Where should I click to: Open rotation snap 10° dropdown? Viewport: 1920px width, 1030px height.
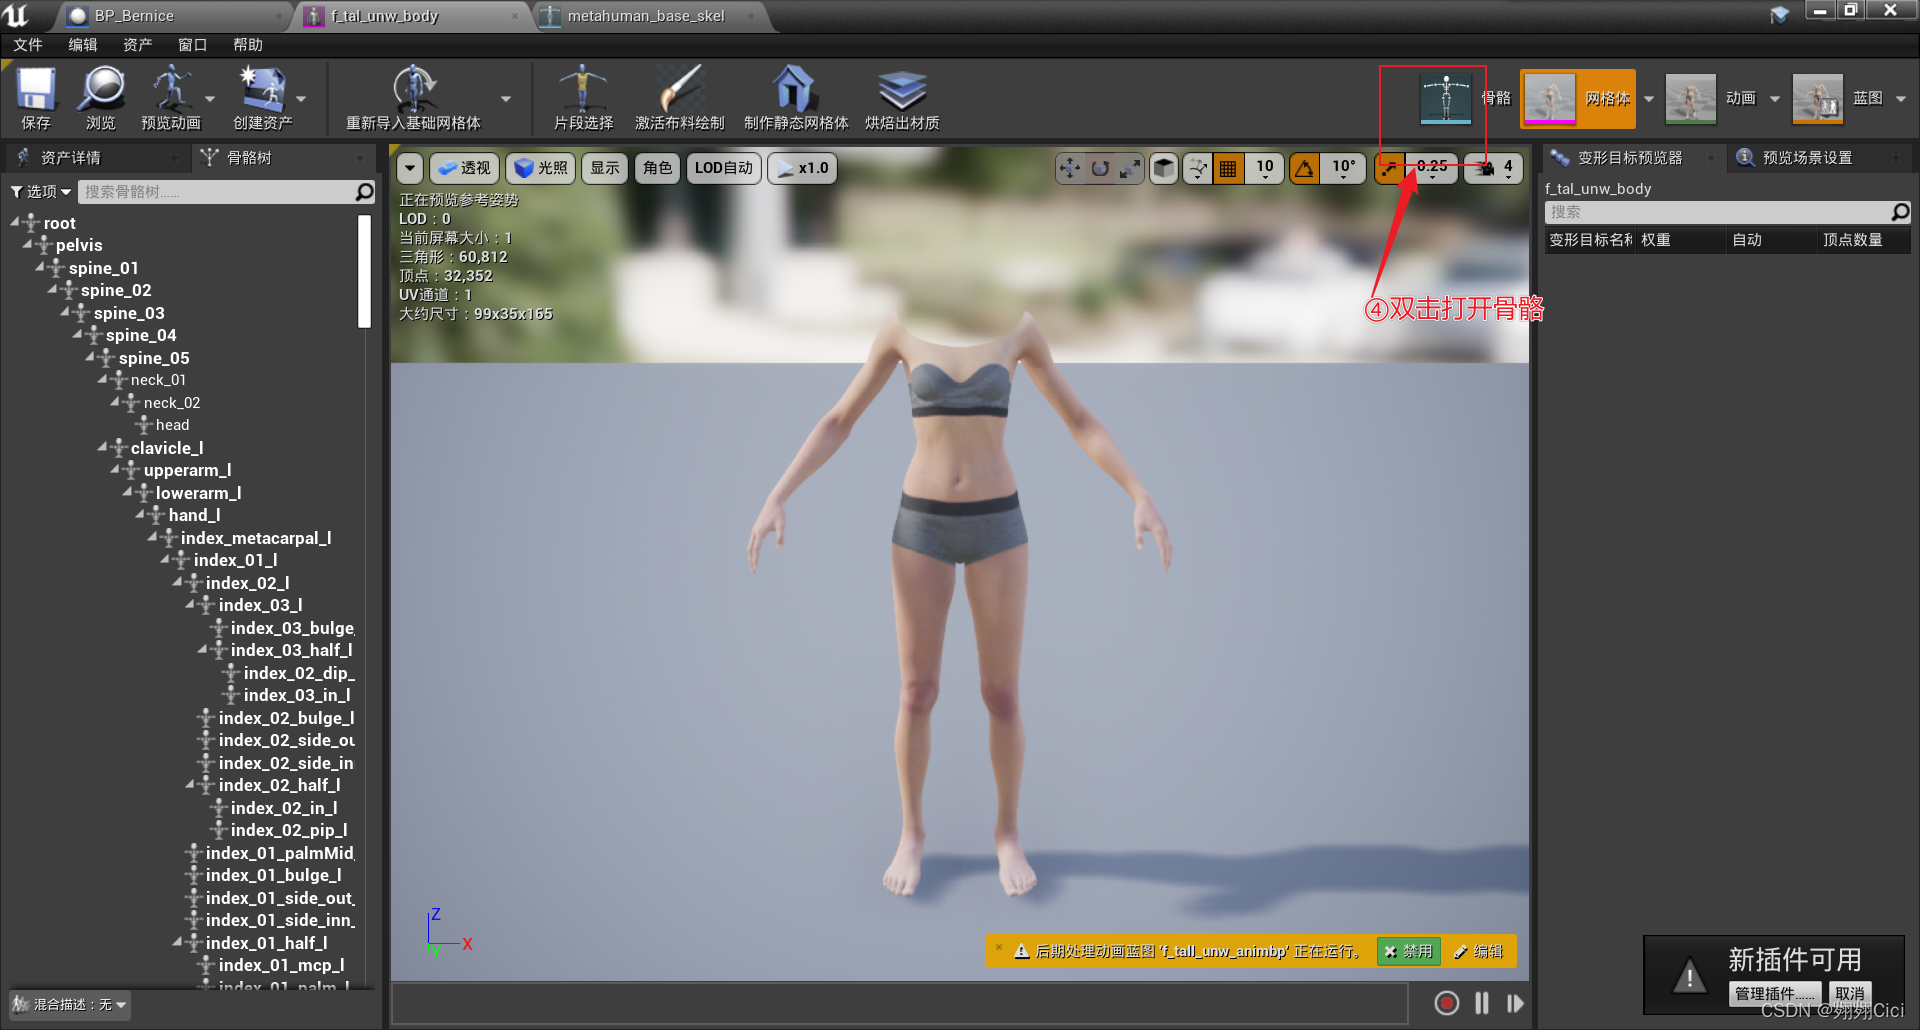[1343, 168]
